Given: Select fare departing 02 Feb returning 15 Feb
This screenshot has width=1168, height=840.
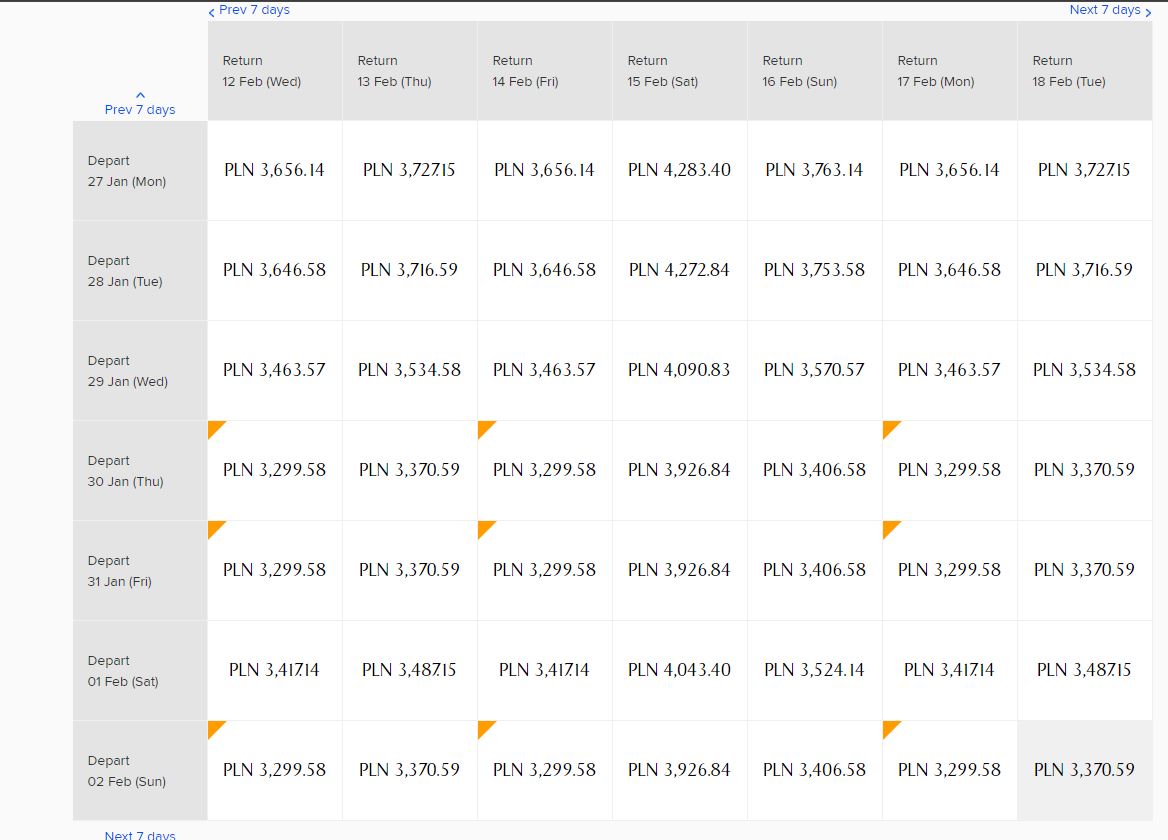Looking at the screenshot, I should click(x=679, y=770).
